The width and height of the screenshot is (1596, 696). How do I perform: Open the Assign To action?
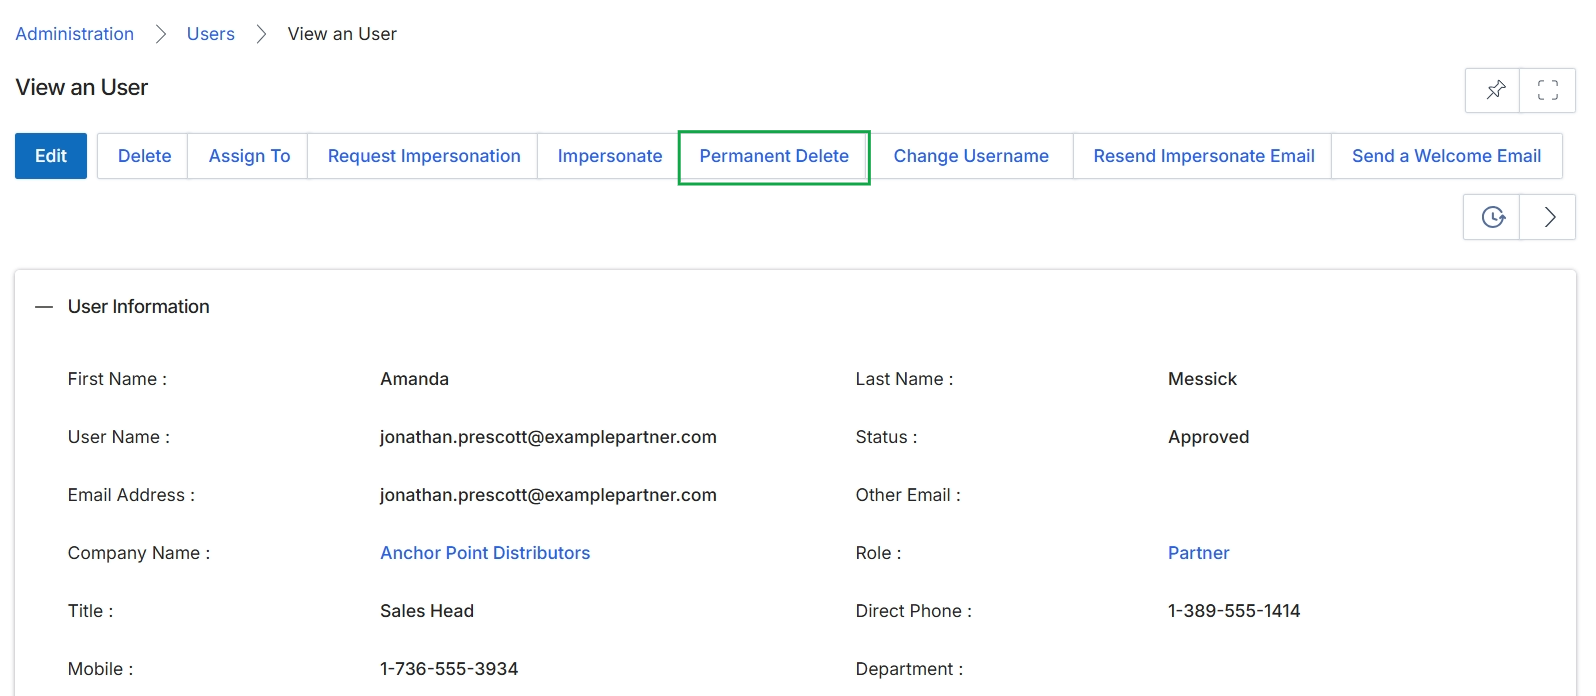249,156
